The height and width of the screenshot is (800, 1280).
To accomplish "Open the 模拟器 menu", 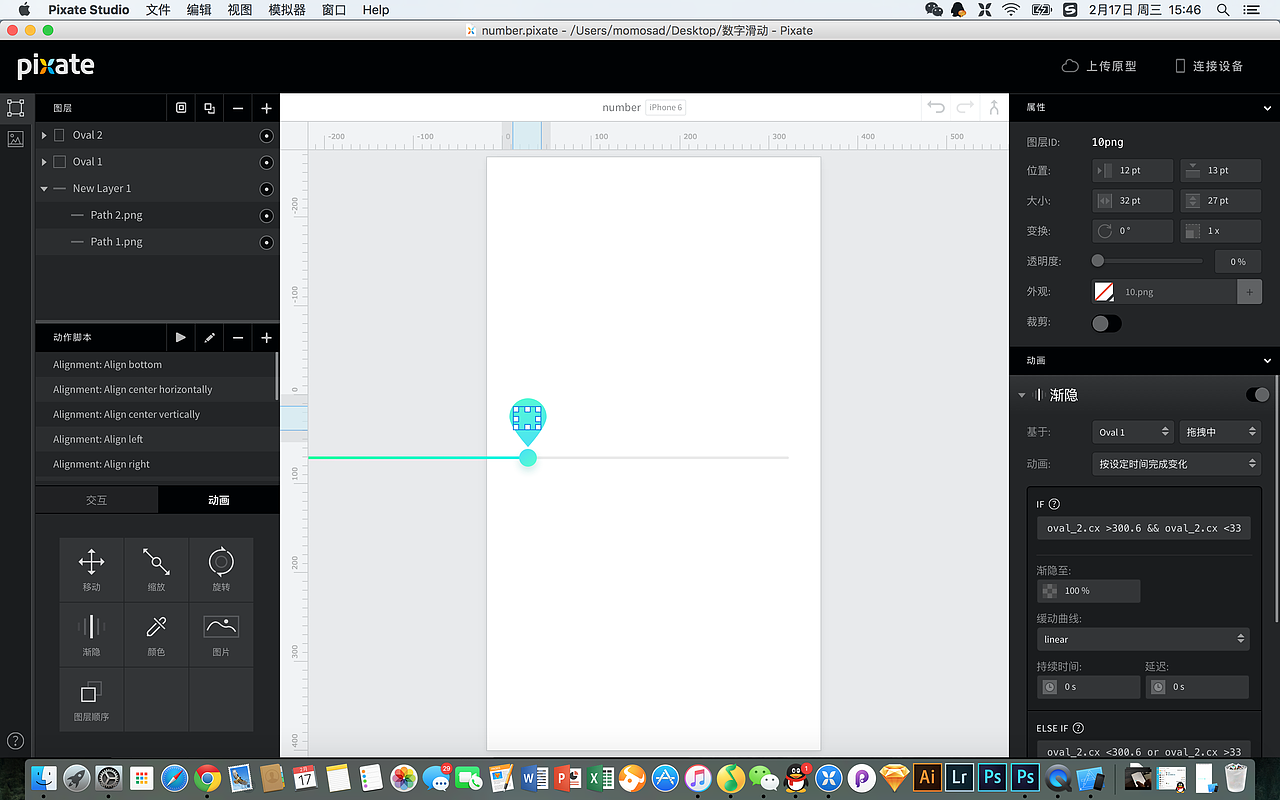I will [287, 10].
